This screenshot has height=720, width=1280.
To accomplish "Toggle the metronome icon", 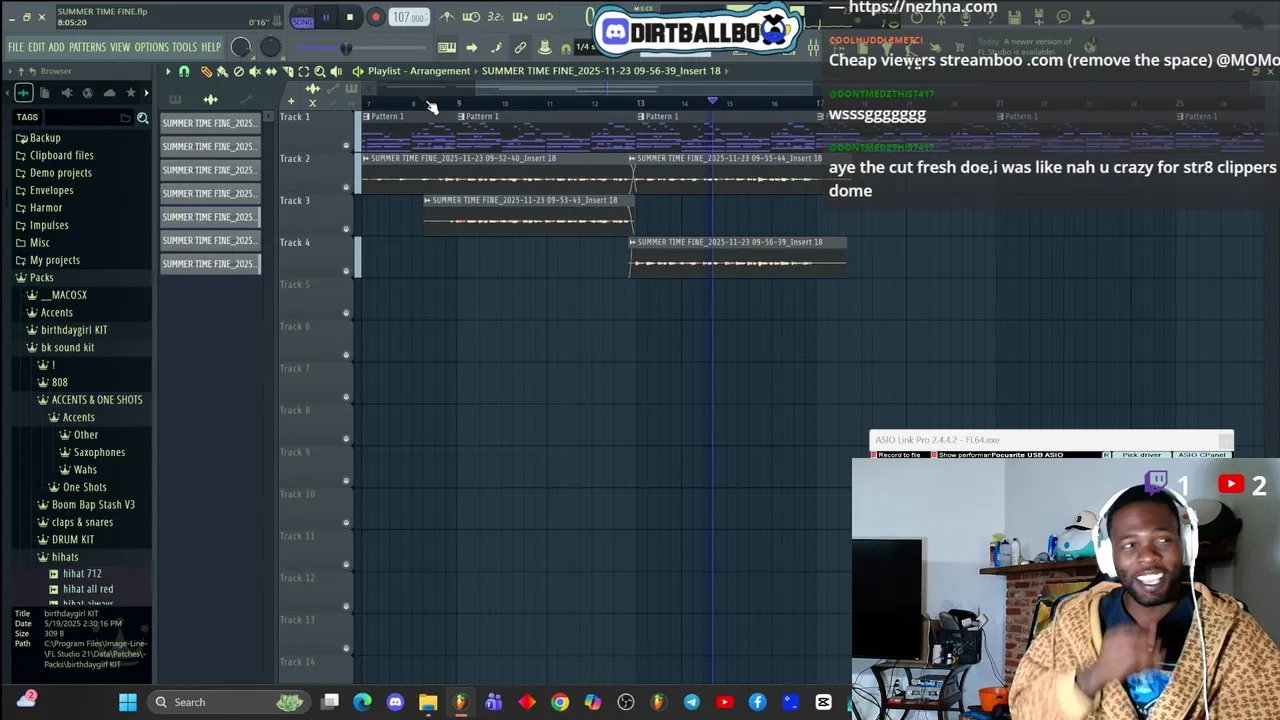I will [x=446, y=17].
